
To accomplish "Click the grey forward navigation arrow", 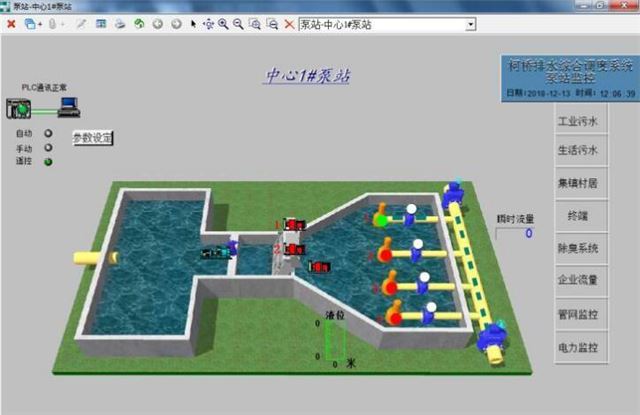I will pos(176,24).
